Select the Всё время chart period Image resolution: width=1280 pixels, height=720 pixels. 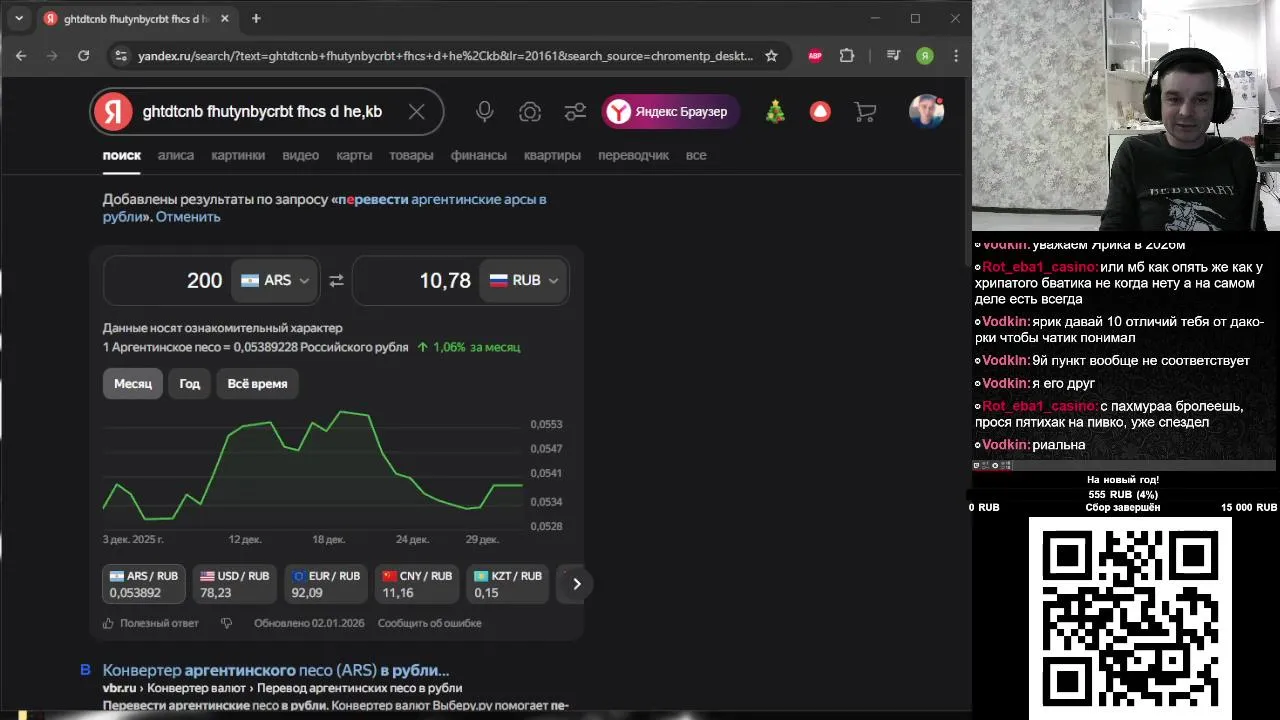pos(257,384)
